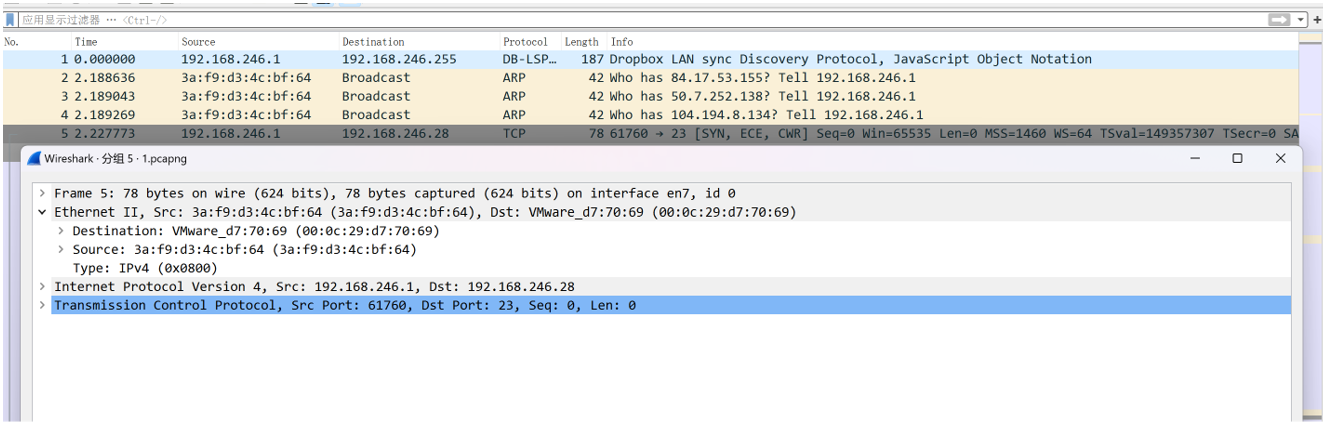Image resolution: width=1323 pixels, height=427 pixels.
Task: Sort packets by Time column header
Action: (x=86, y=42)
